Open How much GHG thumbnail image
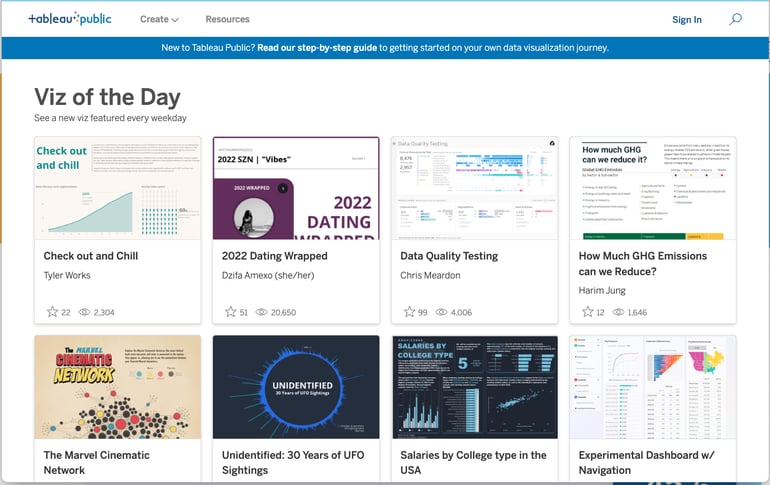 [653, 189]
